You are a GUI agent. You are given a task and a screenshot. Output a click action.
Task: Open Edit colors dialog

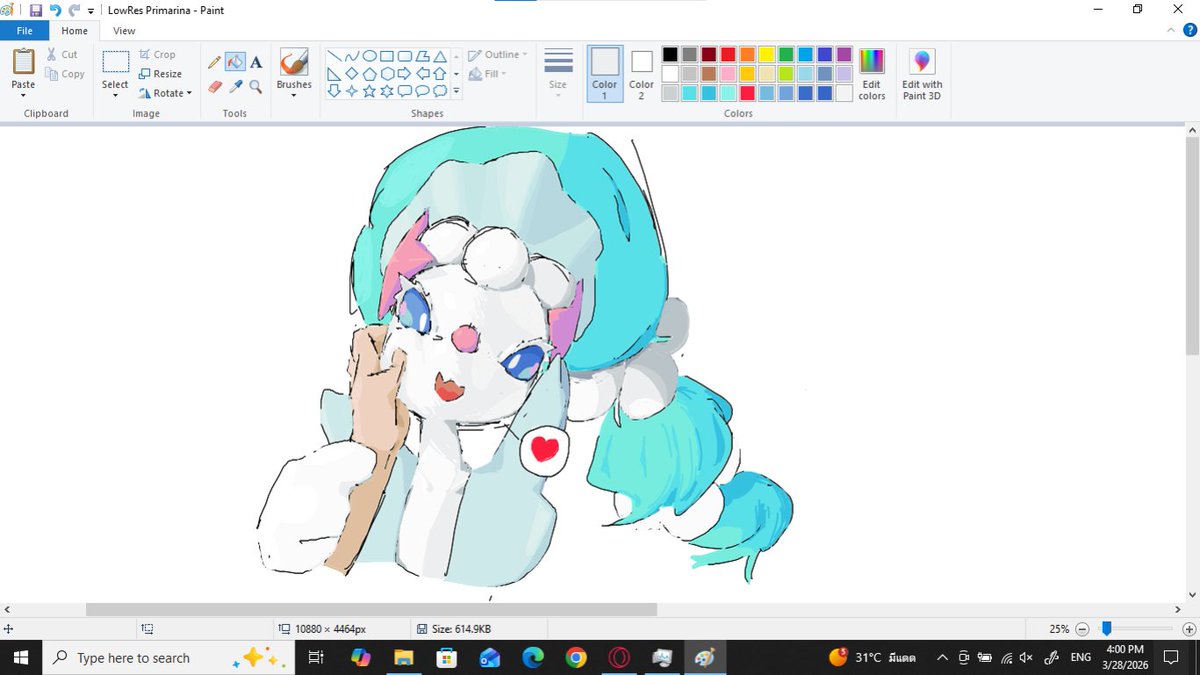pos(872,74)
